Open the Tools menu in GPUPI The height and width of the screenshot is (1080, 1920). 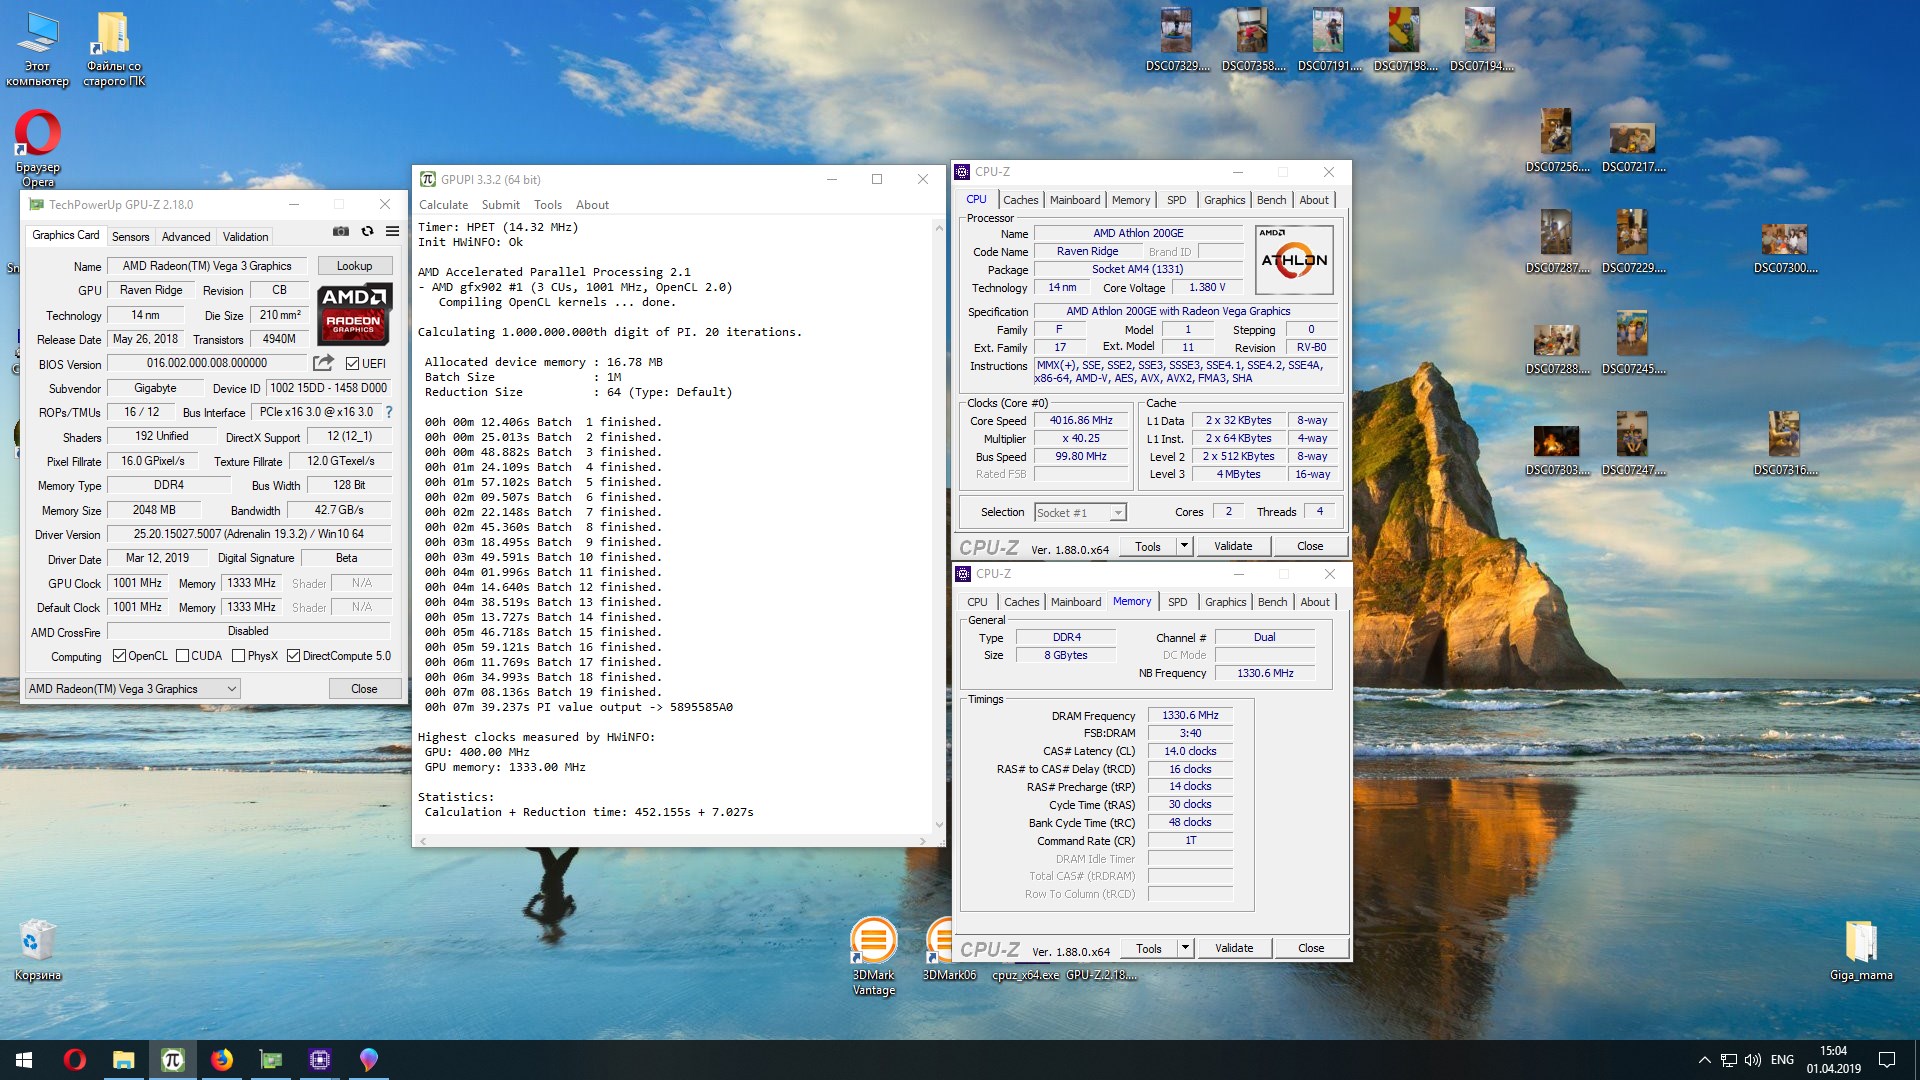[547, 205]
